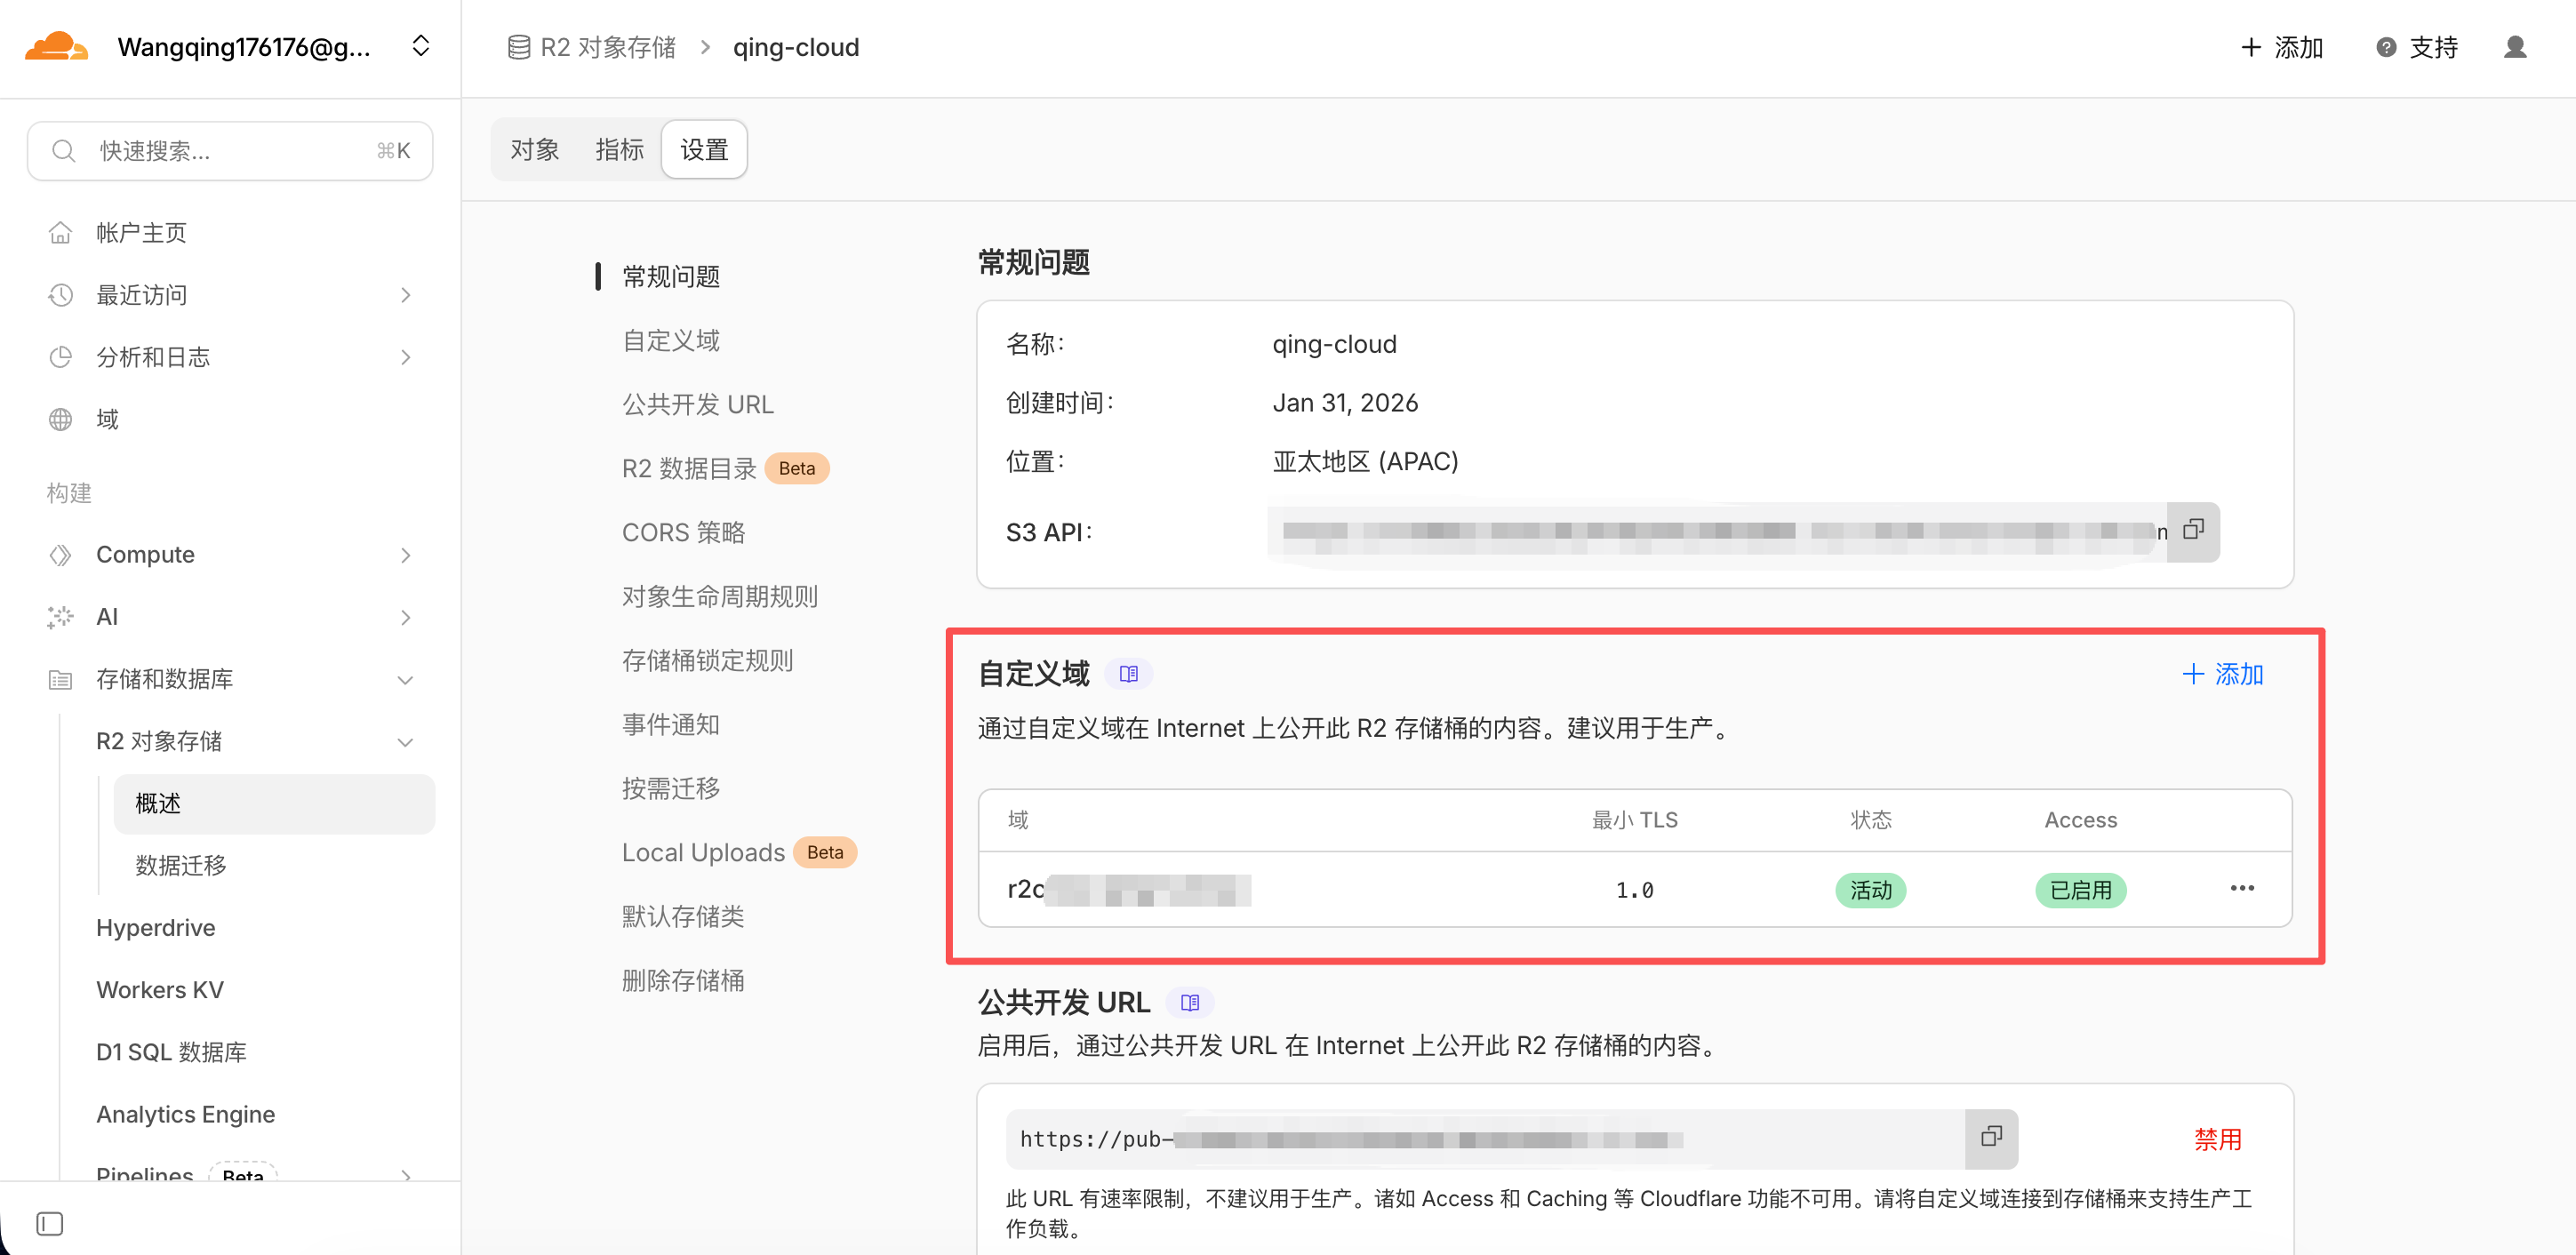The image size is (2576, 1255).
Task: Switch to the 对象 tab
Action: (x=534, y=150)
